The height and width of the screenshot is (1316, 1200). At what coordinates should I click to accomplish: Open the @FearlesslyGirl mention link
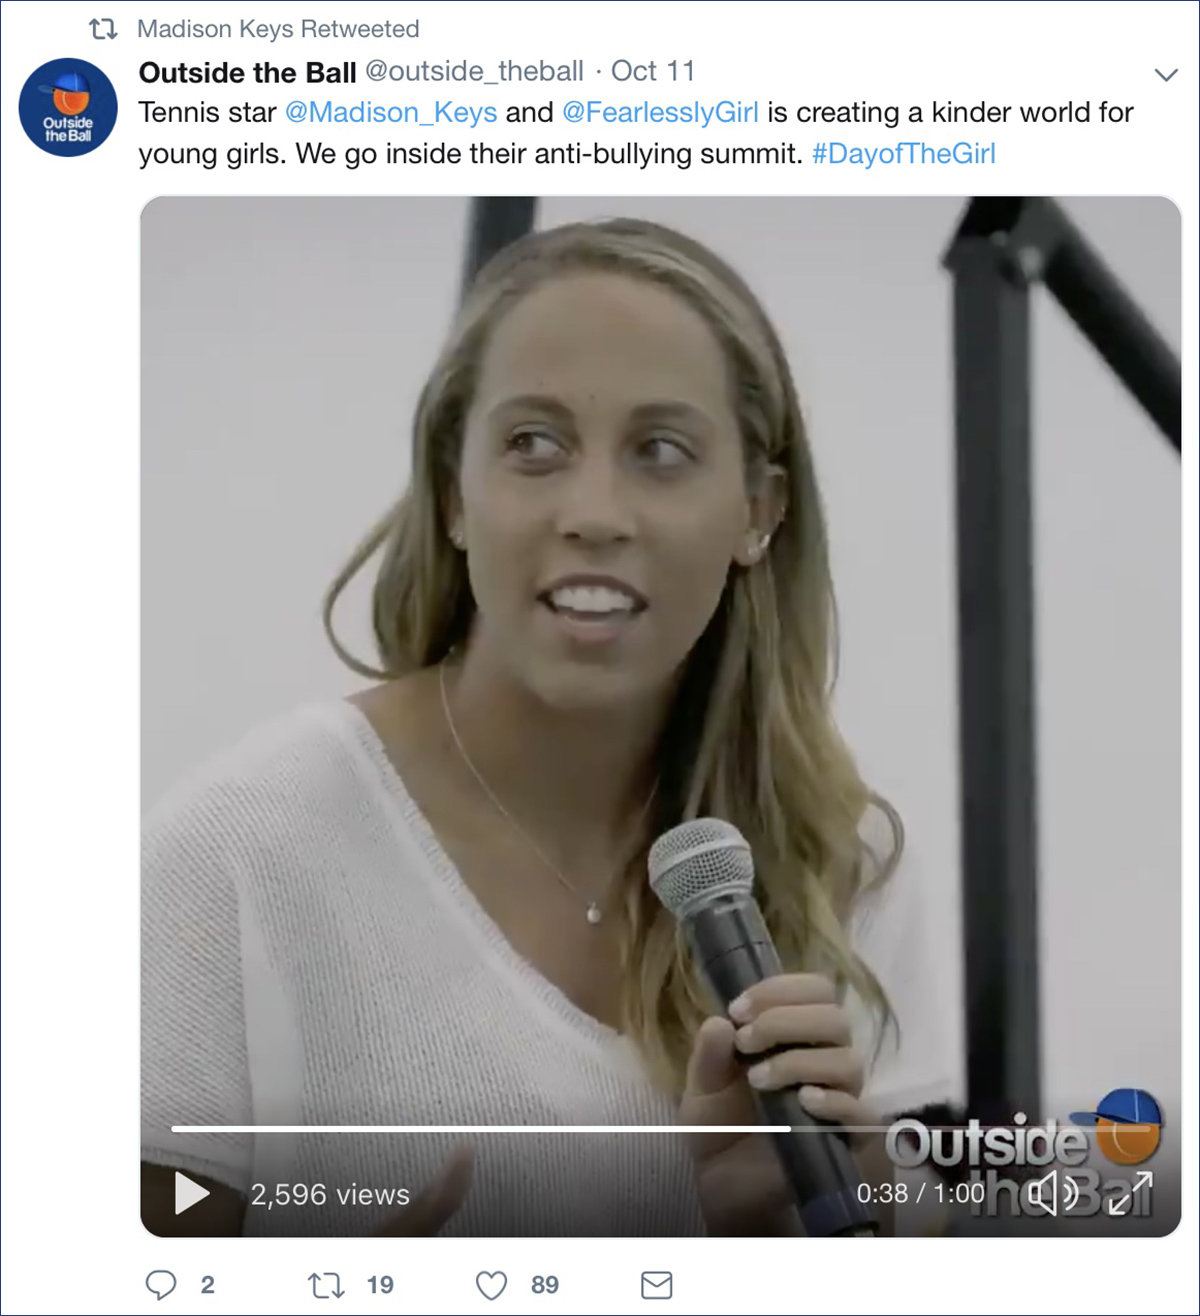pyautogui.click(x=660, y=112)
